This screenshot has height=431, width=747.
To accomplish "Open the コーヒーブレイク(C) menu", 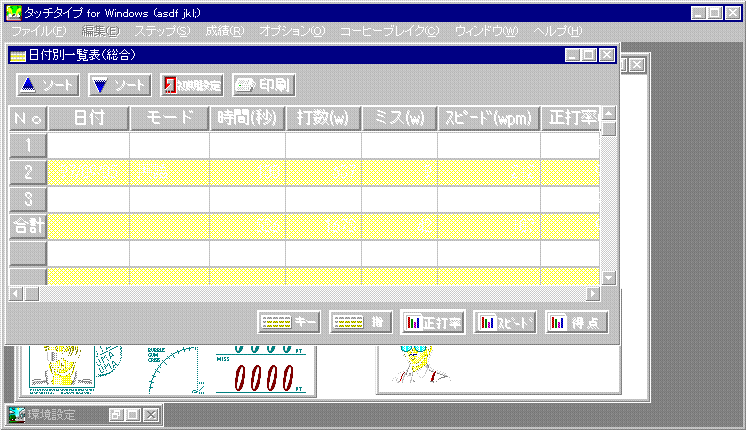I will tap(389, 31).
